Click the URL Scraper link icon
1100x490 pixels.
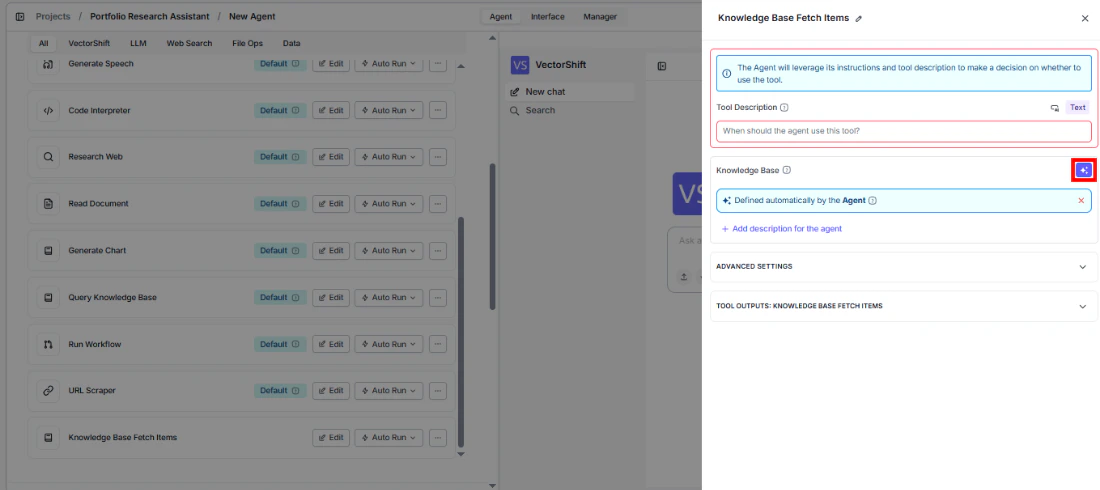48,391
